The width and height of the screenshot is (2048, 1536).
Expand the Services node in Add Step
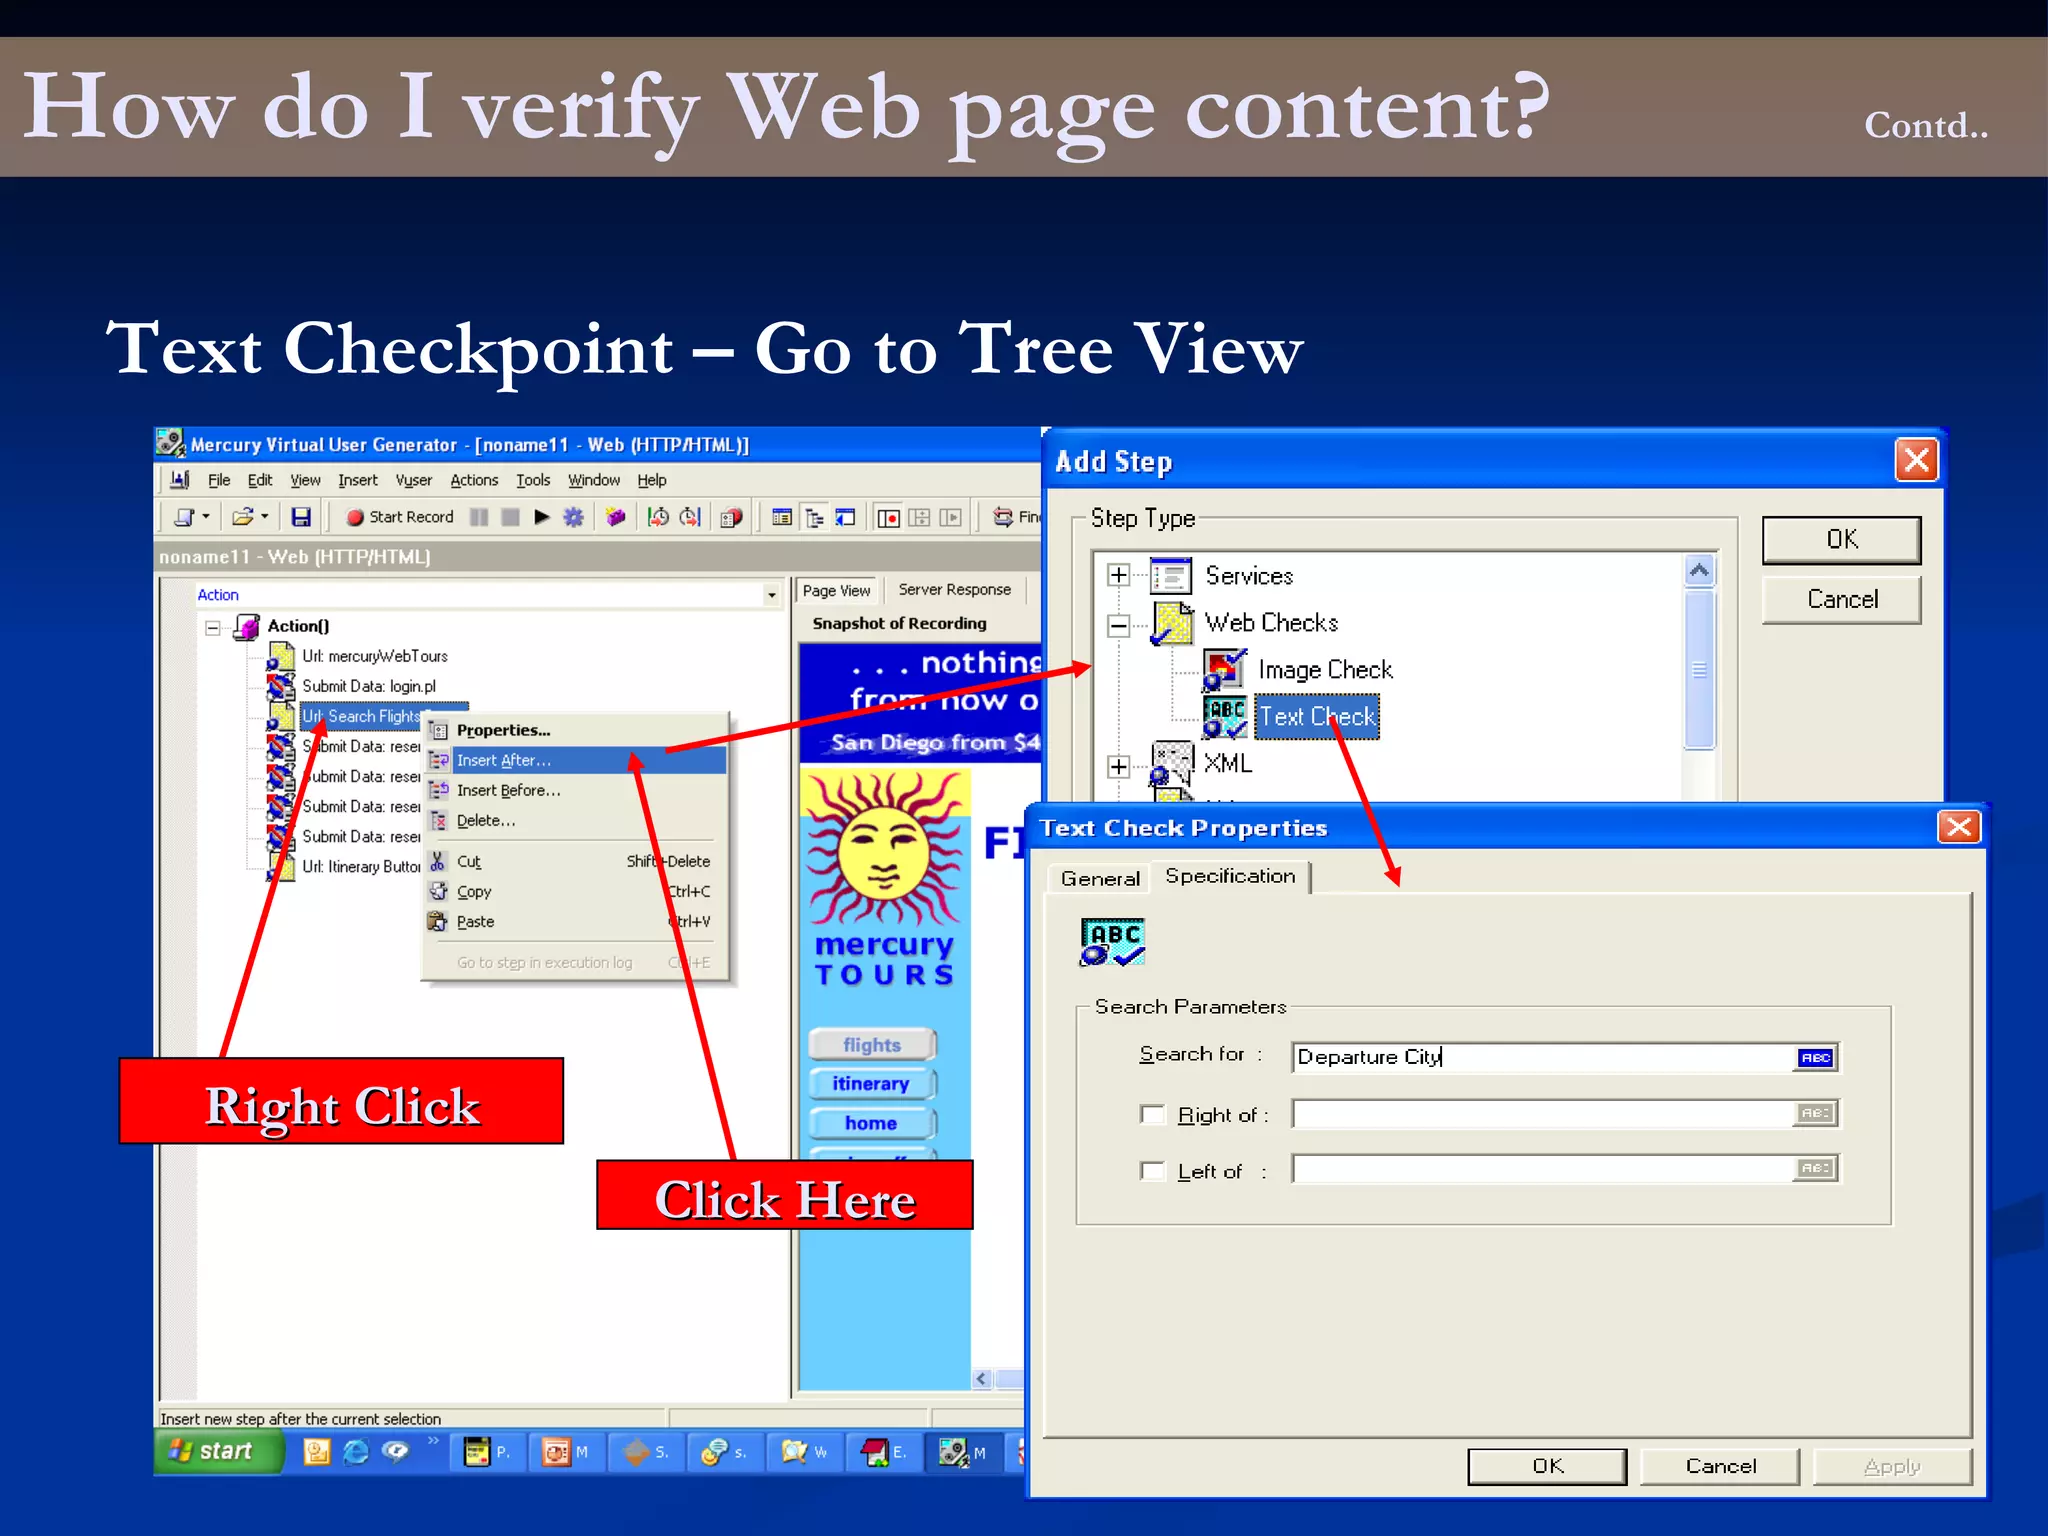pyautogui.click(x=1119, y=575)
